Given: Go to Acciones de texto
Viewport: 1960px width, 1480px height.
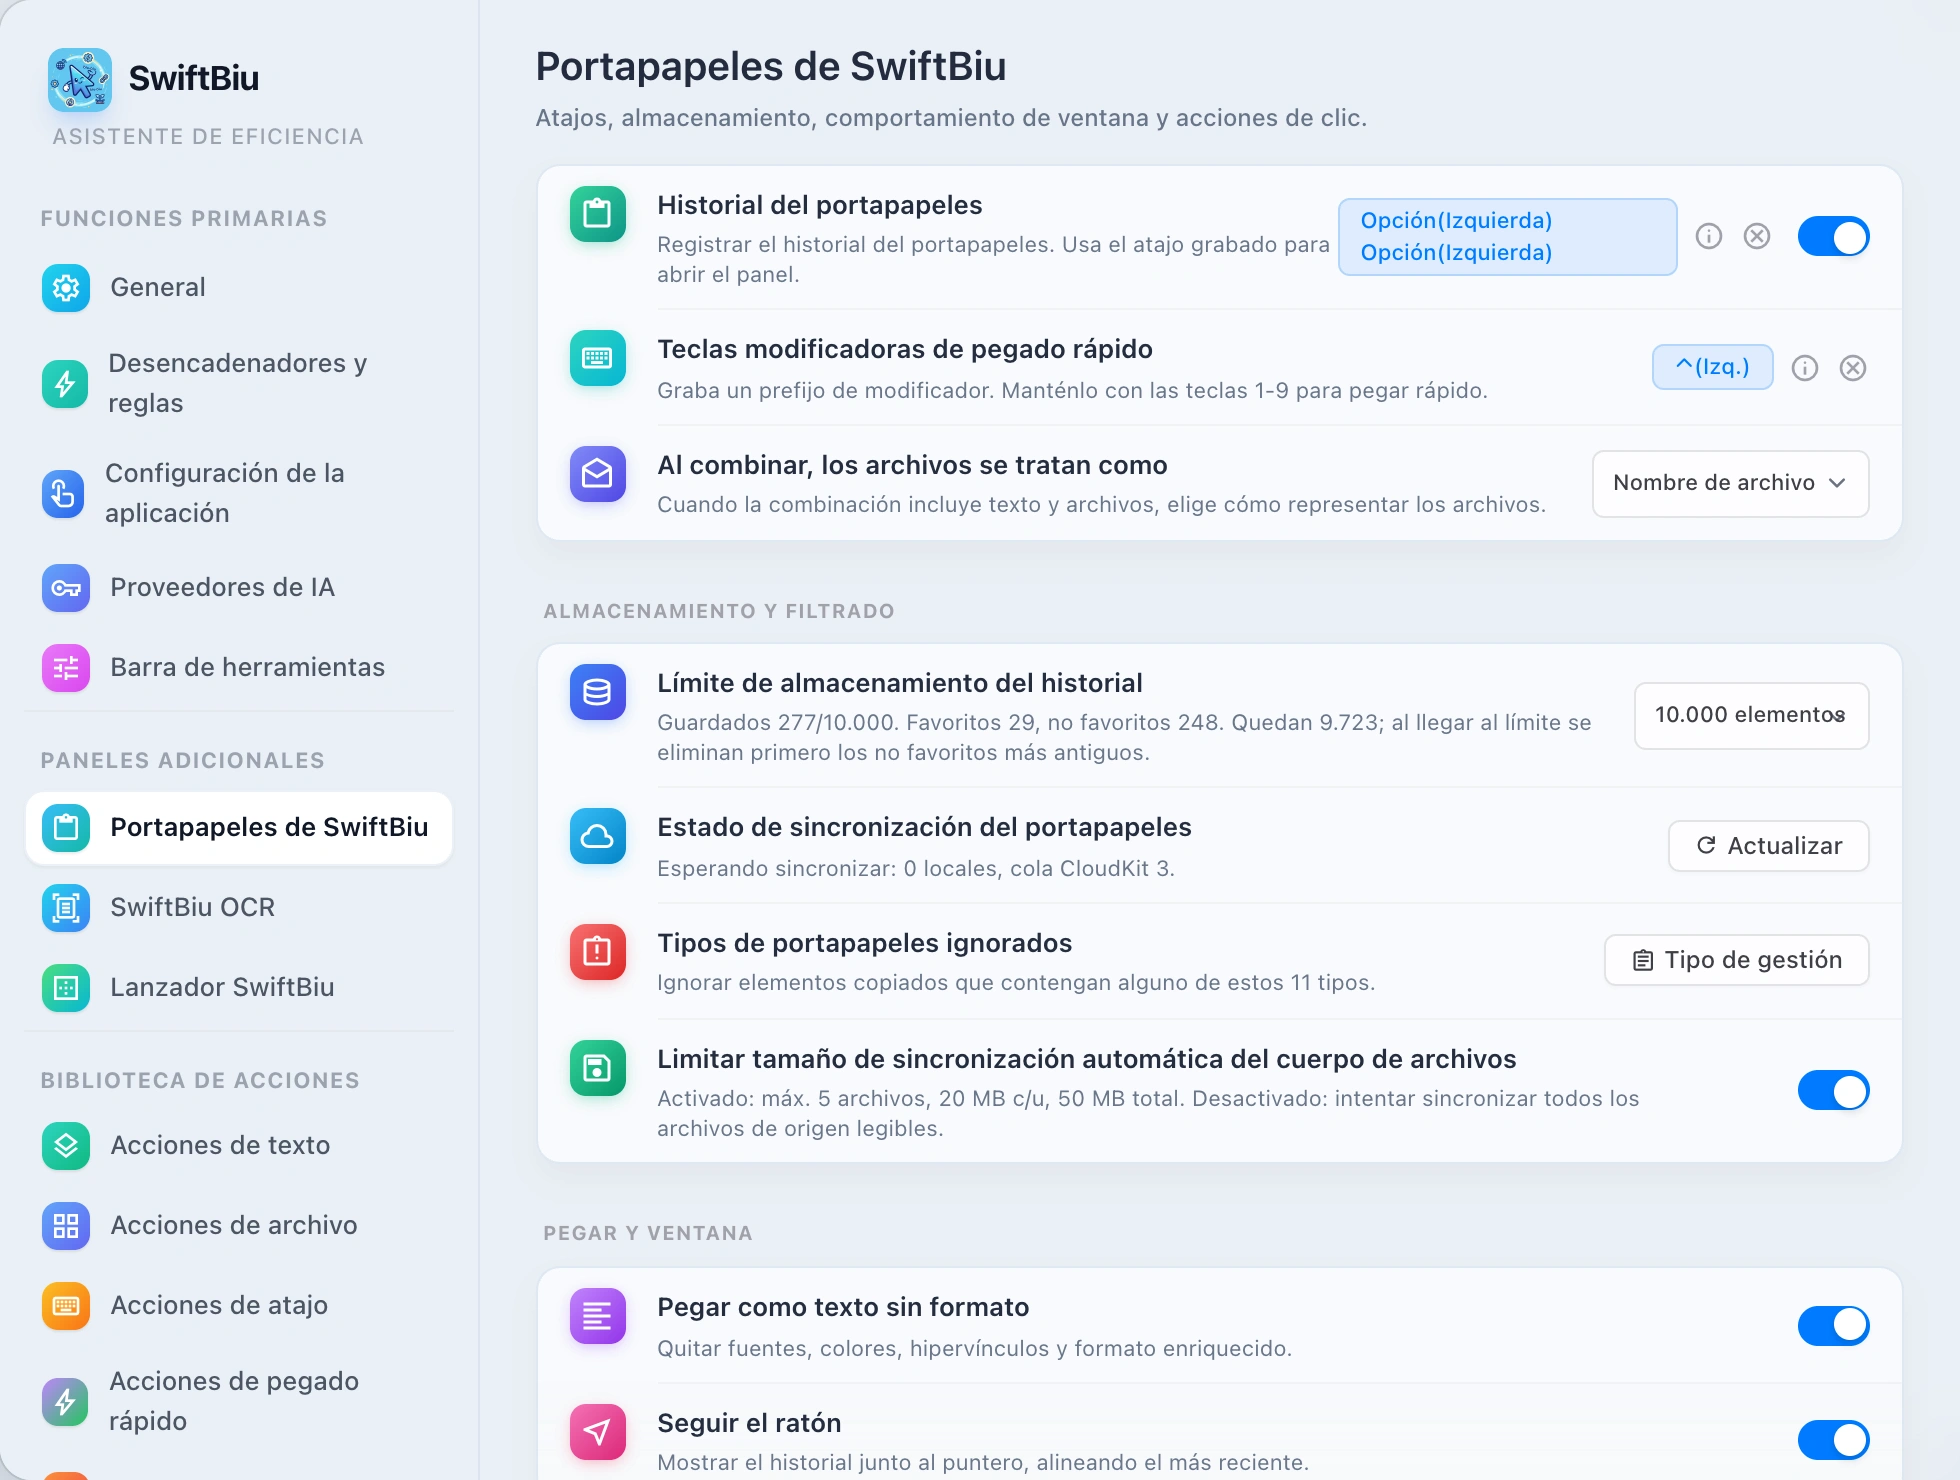Looking at the screenshot, I should 238,1146.
